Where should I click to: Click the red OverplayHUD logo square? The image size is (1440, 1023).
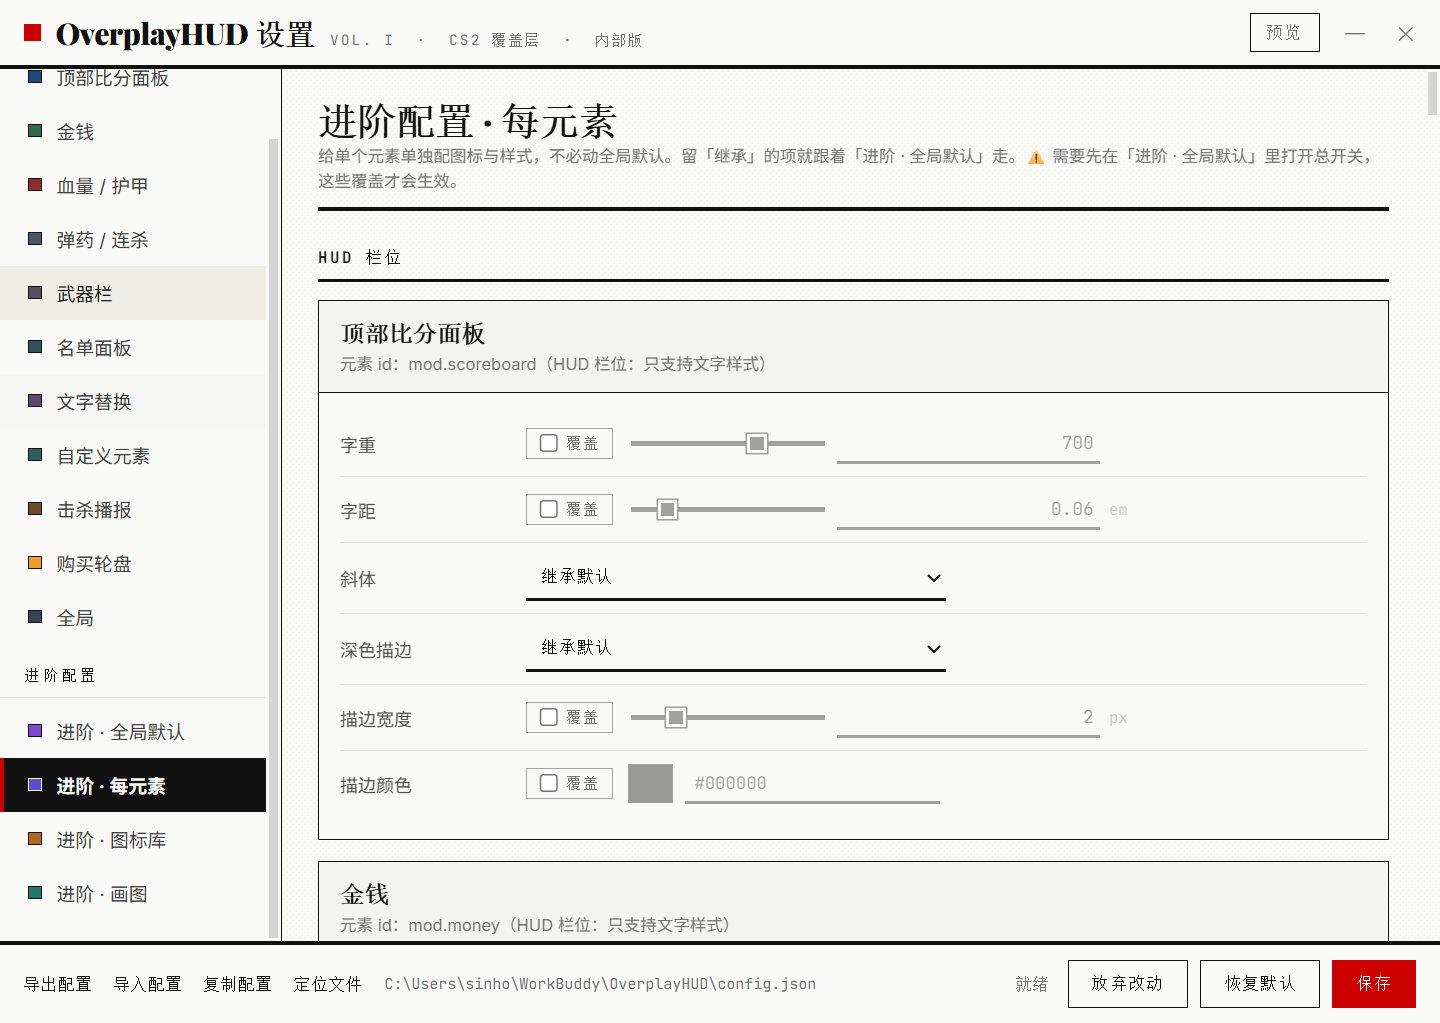click(33, 33)
